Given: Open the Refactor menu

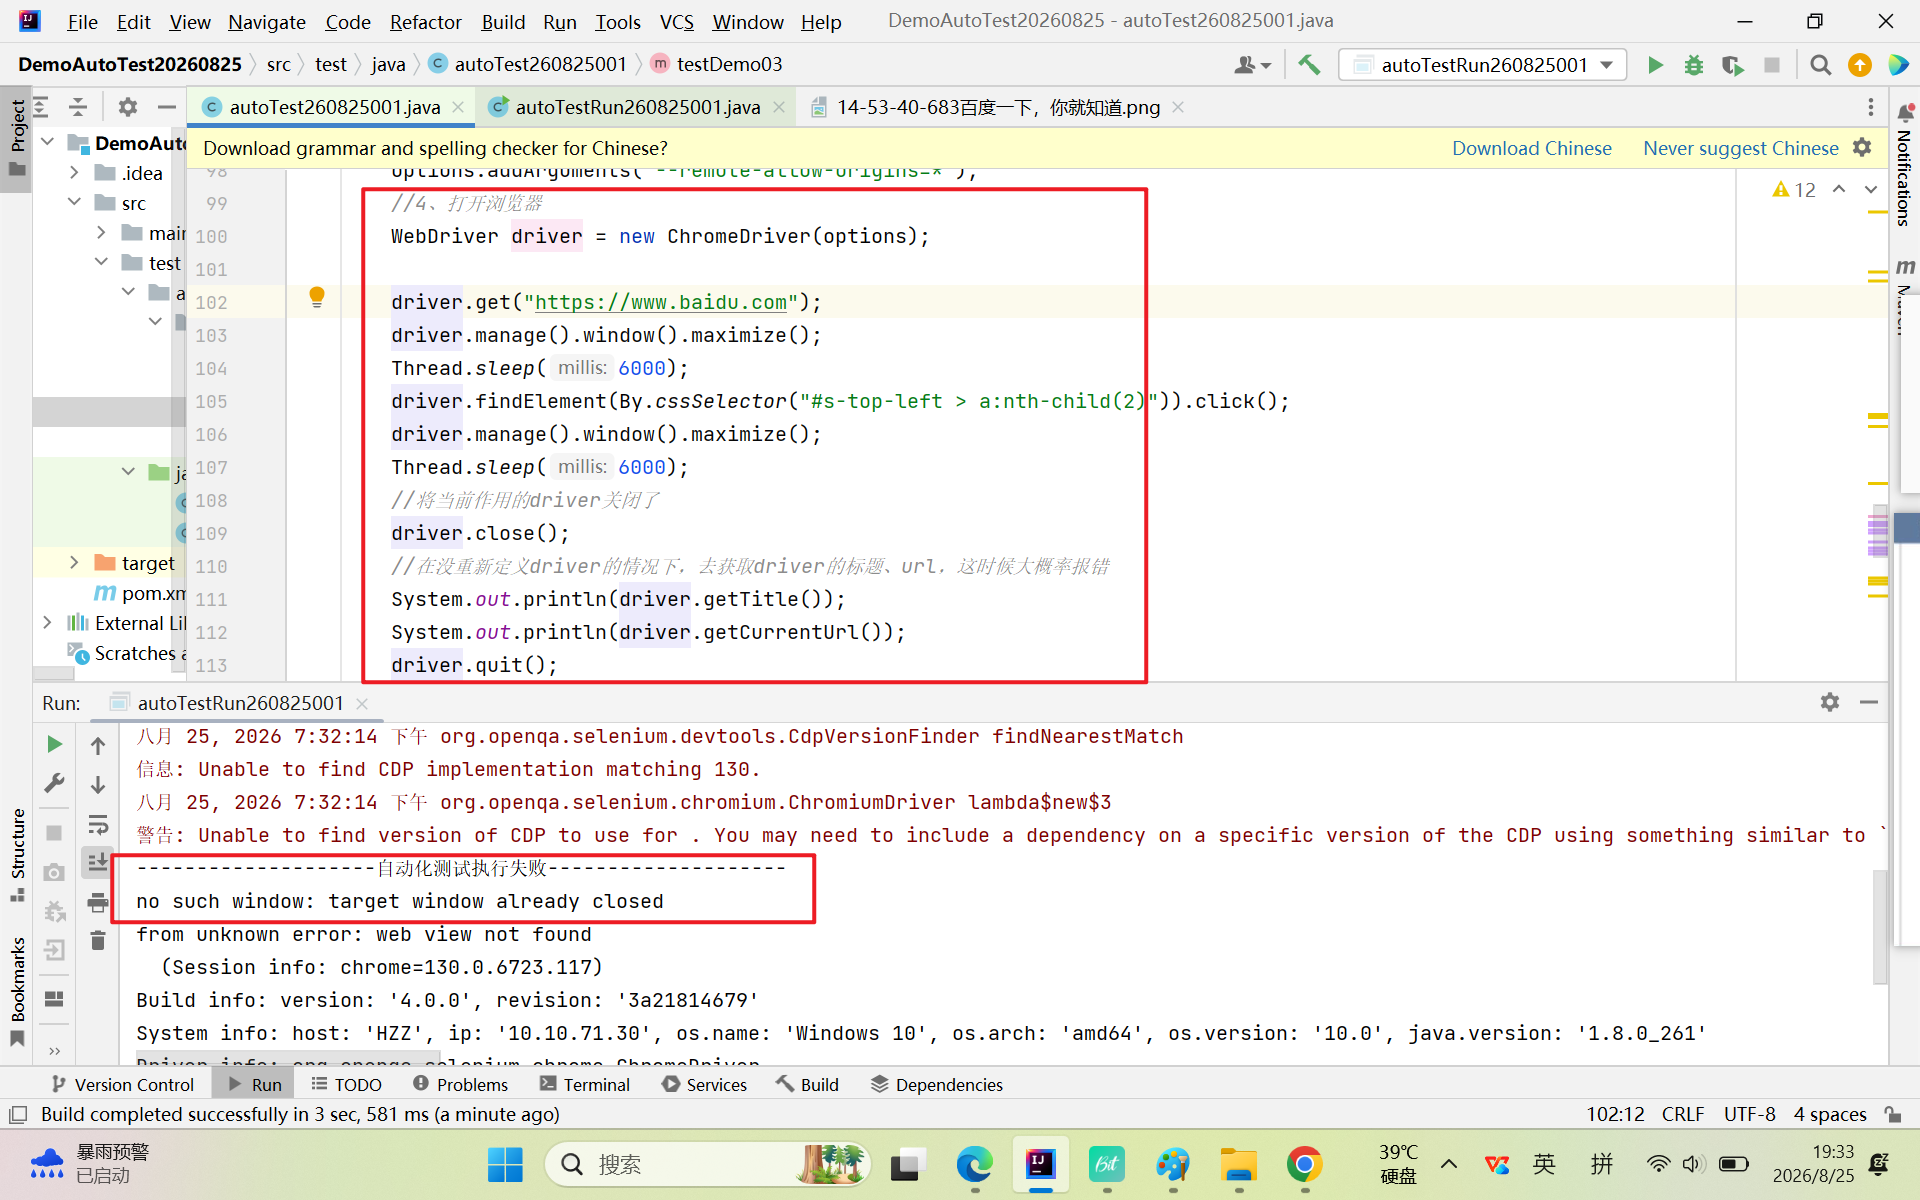Looking at the screenshot, I should click(425, 21).
